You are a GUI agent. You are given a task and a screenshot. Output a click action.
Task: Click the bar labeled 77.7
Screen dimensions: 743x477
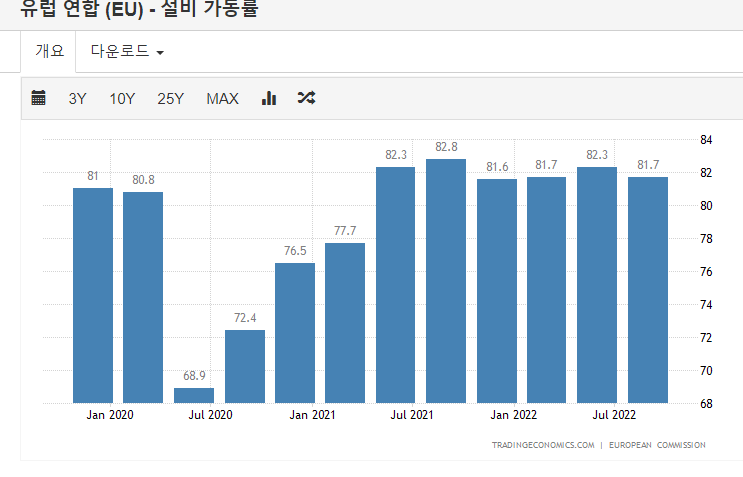(345, 323)
